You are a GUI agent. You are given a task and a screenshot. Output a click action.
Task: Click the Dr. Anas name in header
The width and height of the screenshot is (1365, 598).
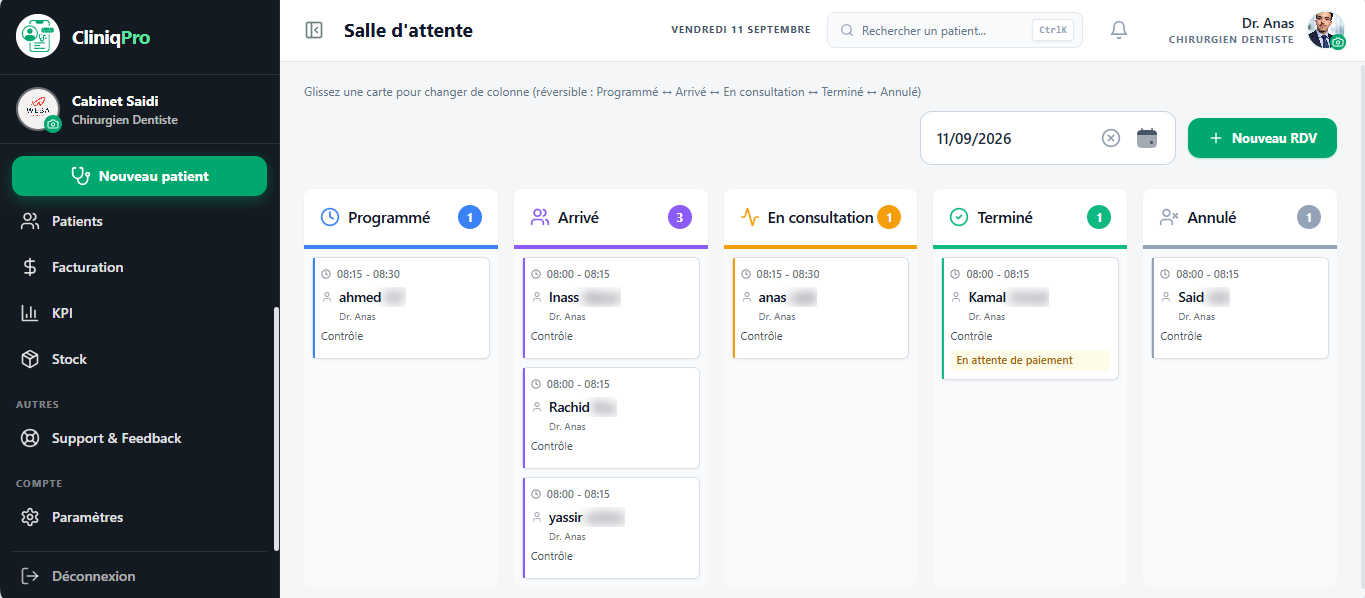click(x=1268, y=23)
